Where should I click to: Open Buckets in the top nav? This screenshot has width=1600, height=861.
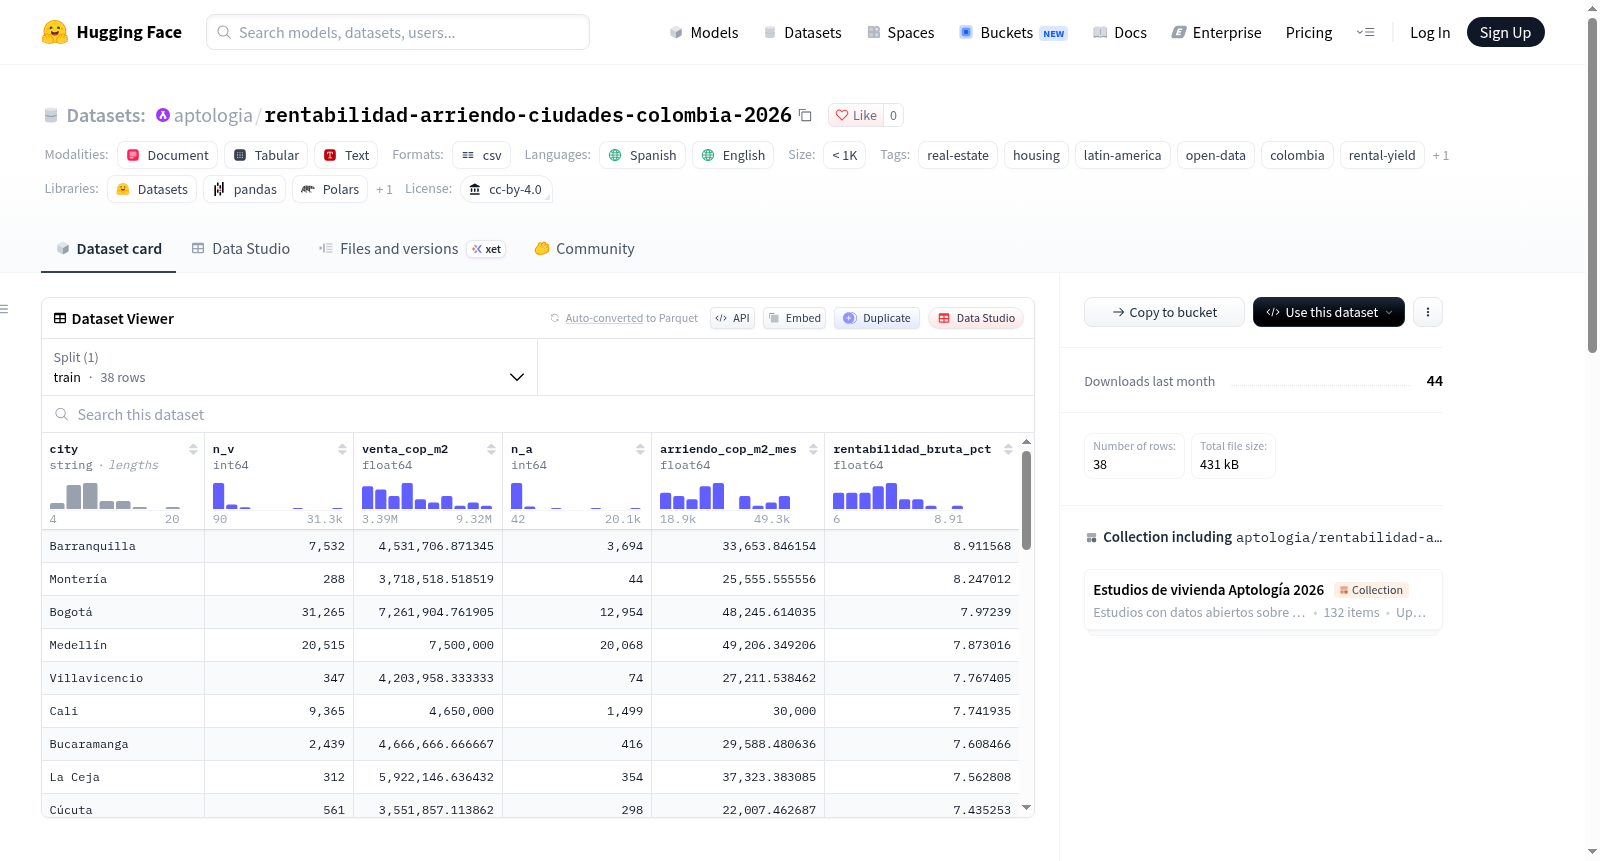coord(1013,32)
